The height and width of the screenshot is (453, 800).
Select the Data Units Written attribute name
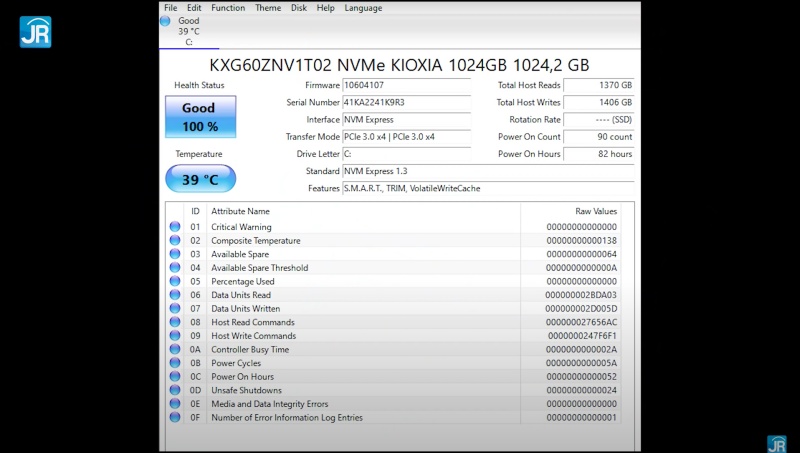tap(245, 309)
